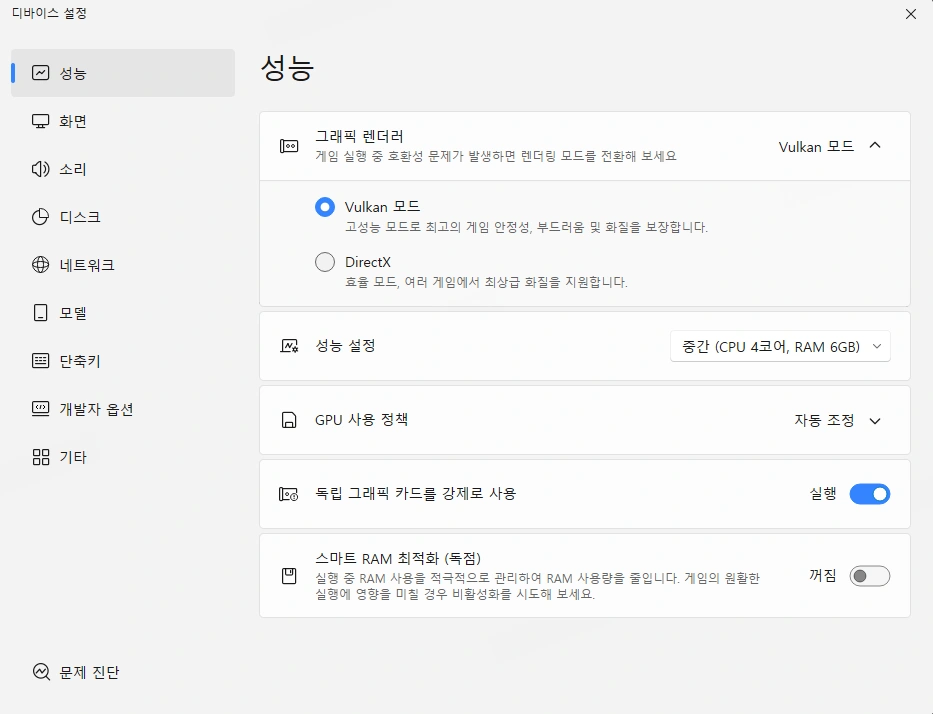Open the 소리 settings tab
The height and width of the screenshot is (714, 933).
coord(123,169)
